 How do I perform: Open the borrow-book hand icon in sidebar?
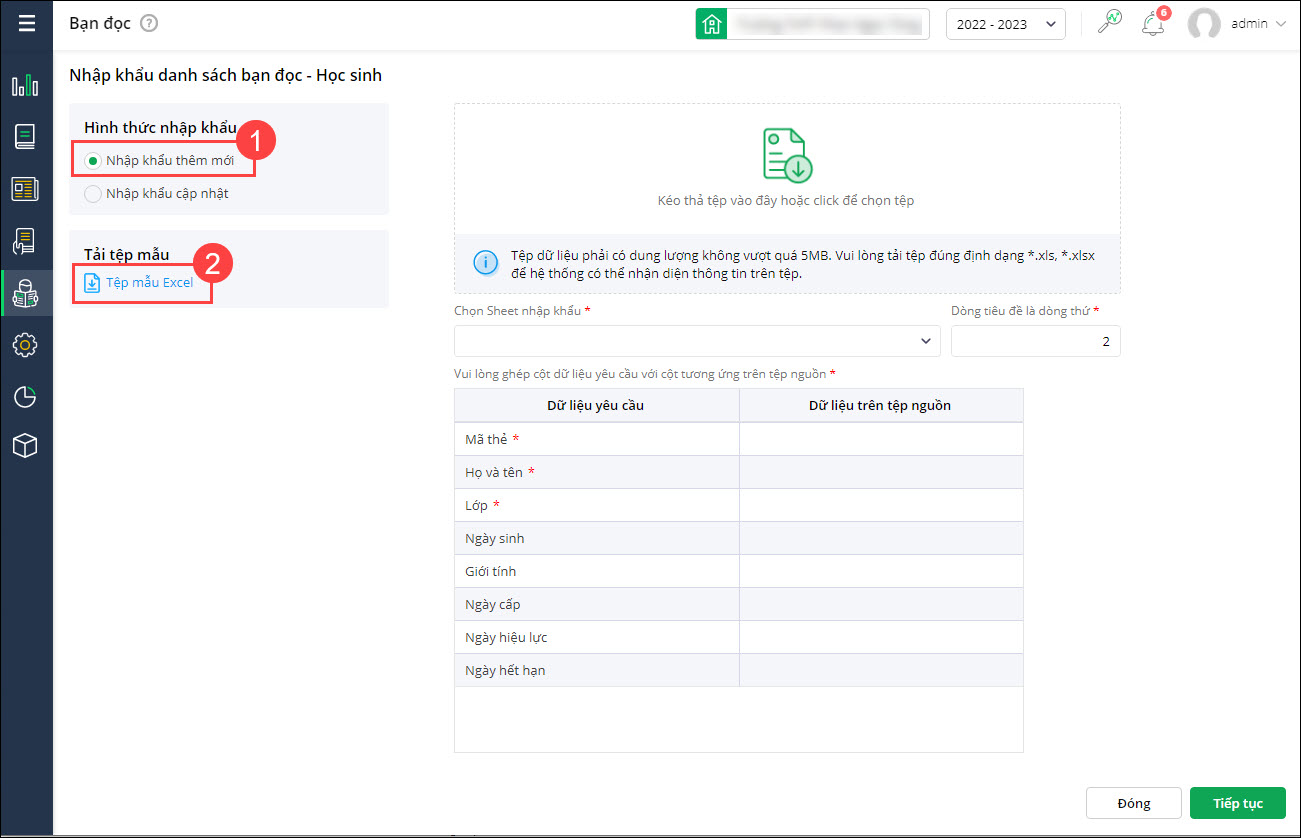[x=26, y=241]
